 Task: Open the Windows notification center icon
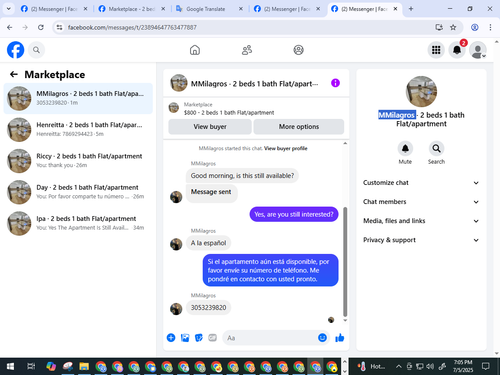coord(486,367)
